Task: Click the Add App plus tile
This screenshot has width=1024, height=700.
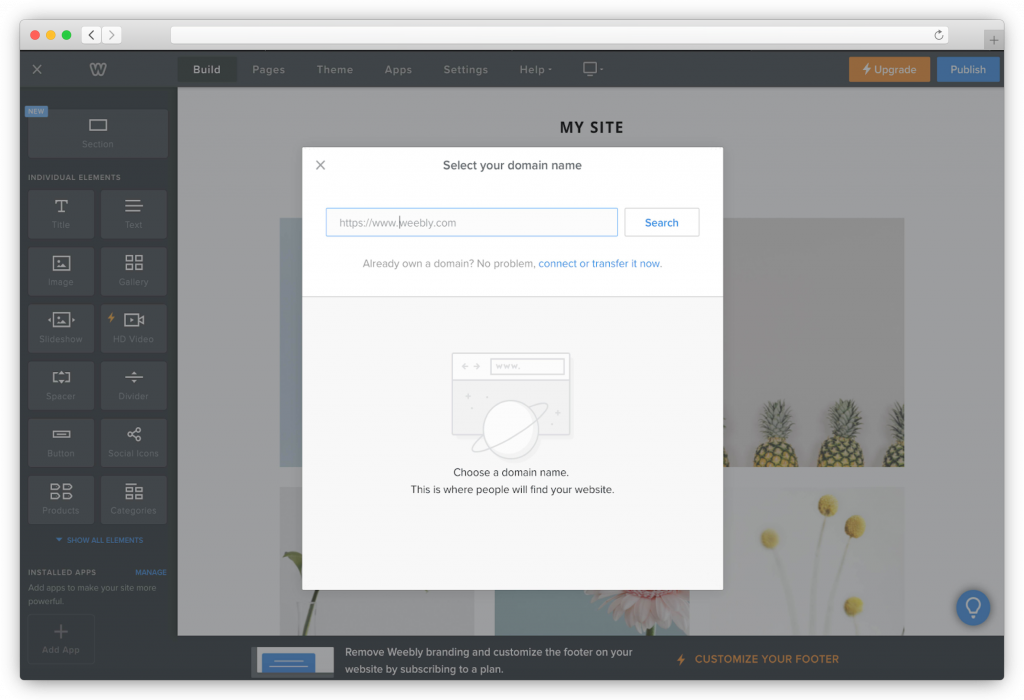Action: click(x=61, y=639)
